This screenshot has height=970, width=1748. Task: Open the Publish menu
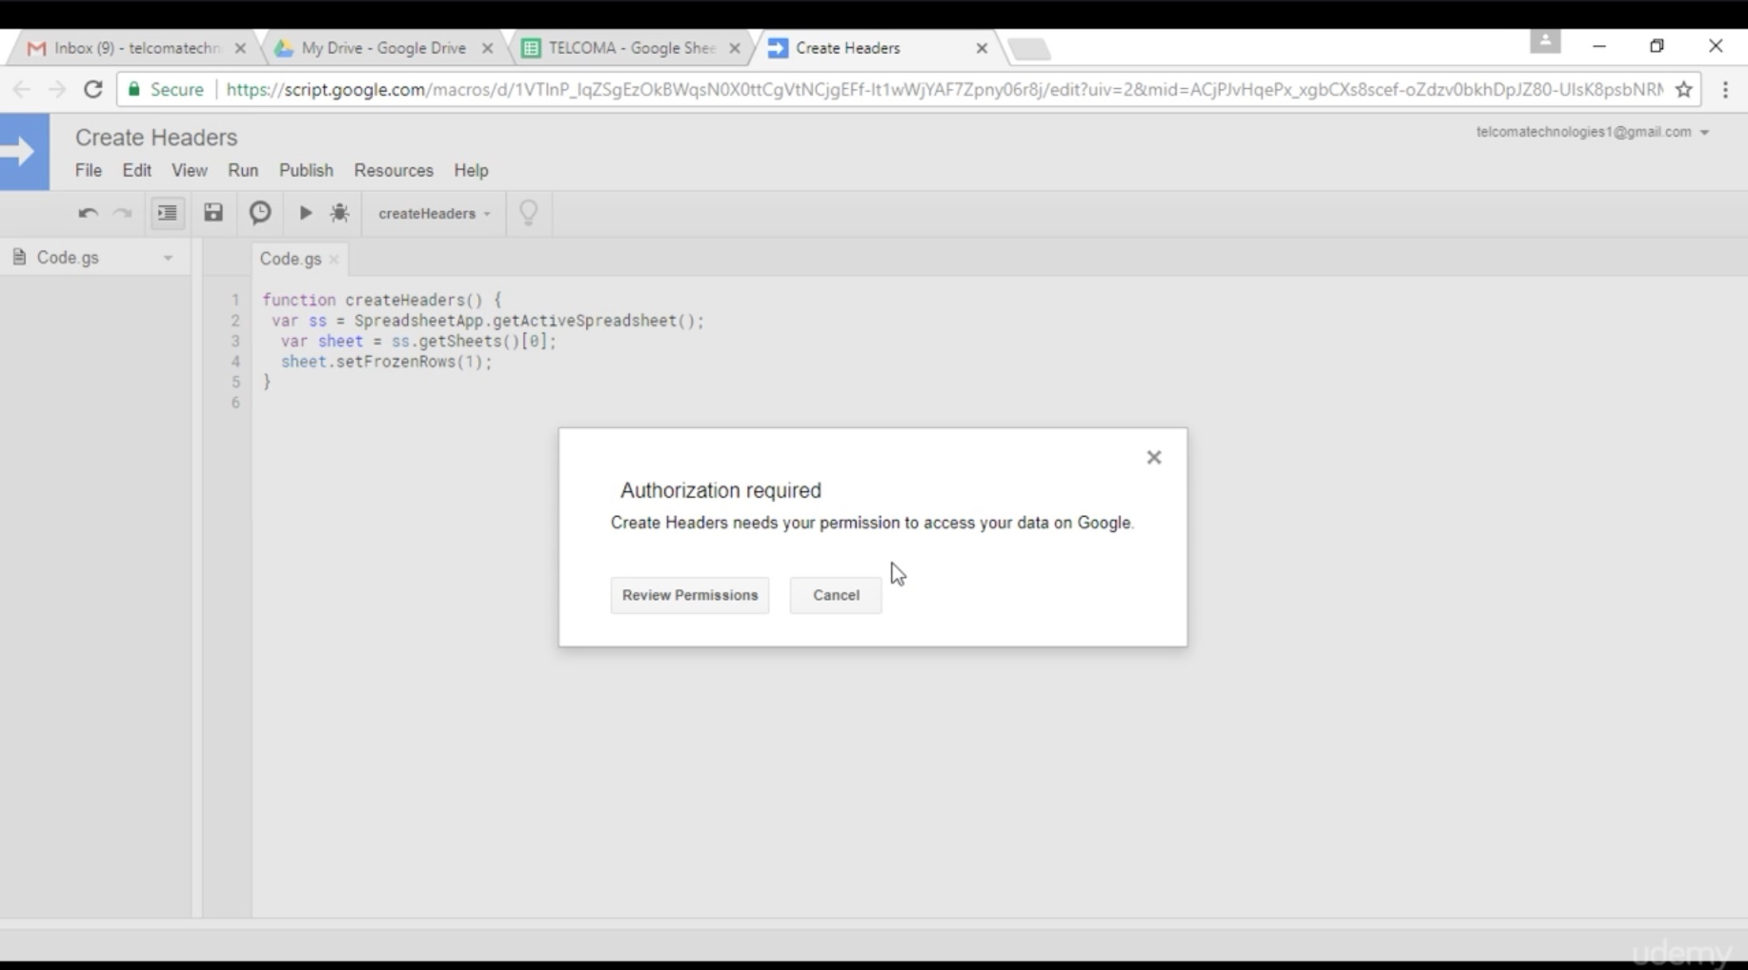[305, 170]
